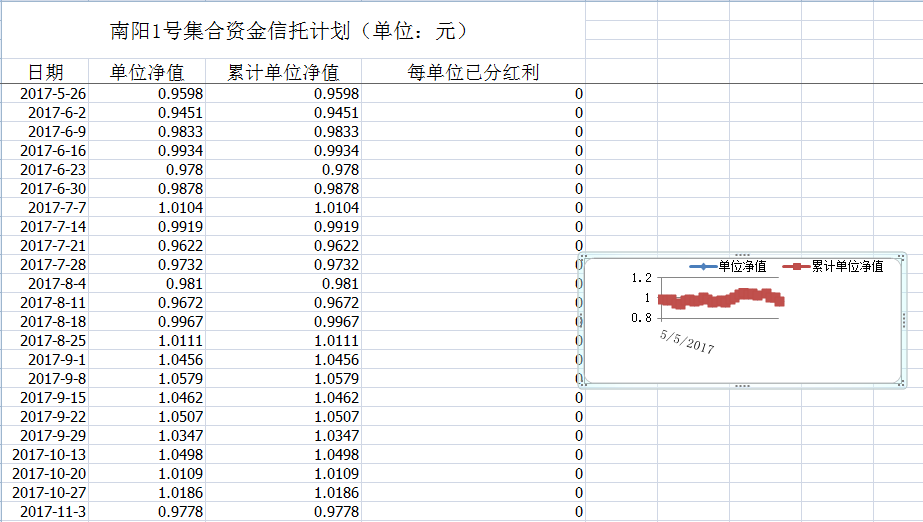Click the chart's right-edge resize handle

tap(903, 320)
